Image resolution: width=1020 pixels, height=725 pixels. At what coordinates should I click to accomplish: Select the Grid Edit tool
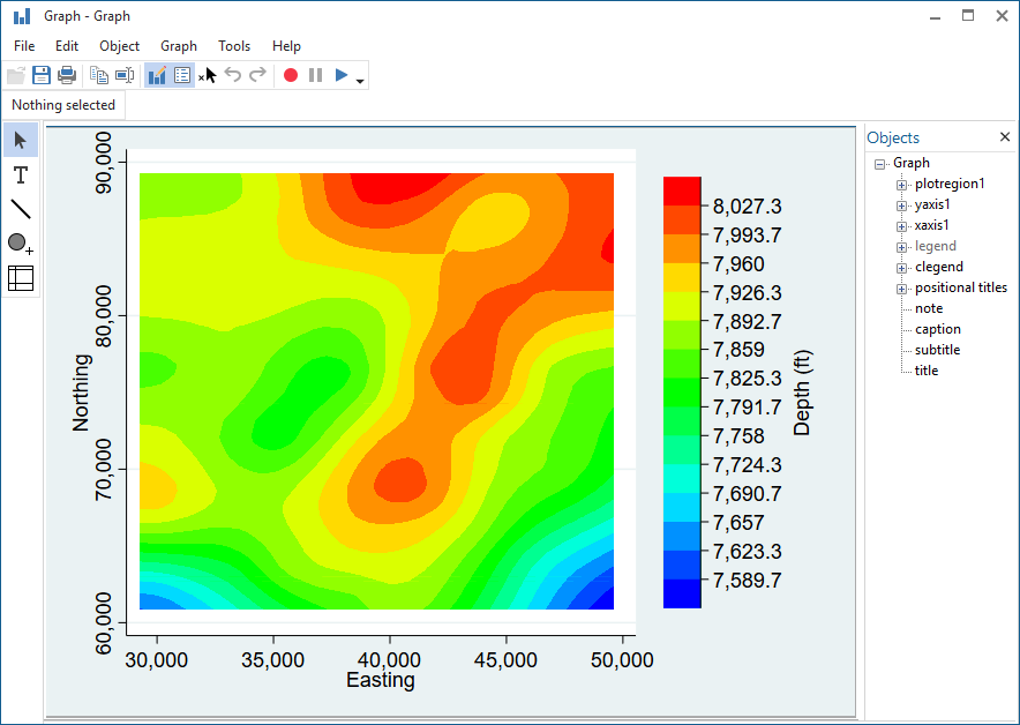tap(21, 278)
